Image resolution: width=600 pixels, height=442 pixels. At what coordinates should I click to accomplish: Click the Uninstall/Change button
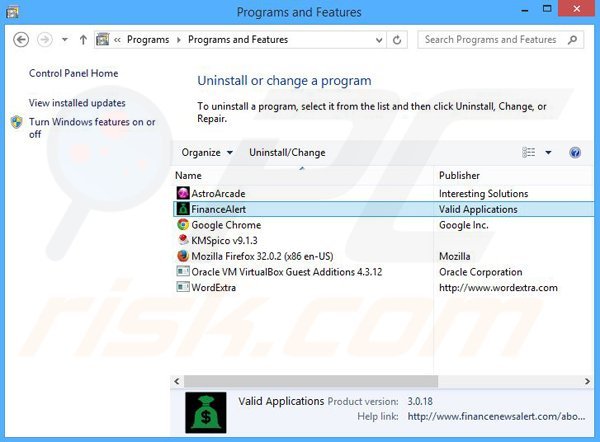pyautogui.click(x=287, y=152)
